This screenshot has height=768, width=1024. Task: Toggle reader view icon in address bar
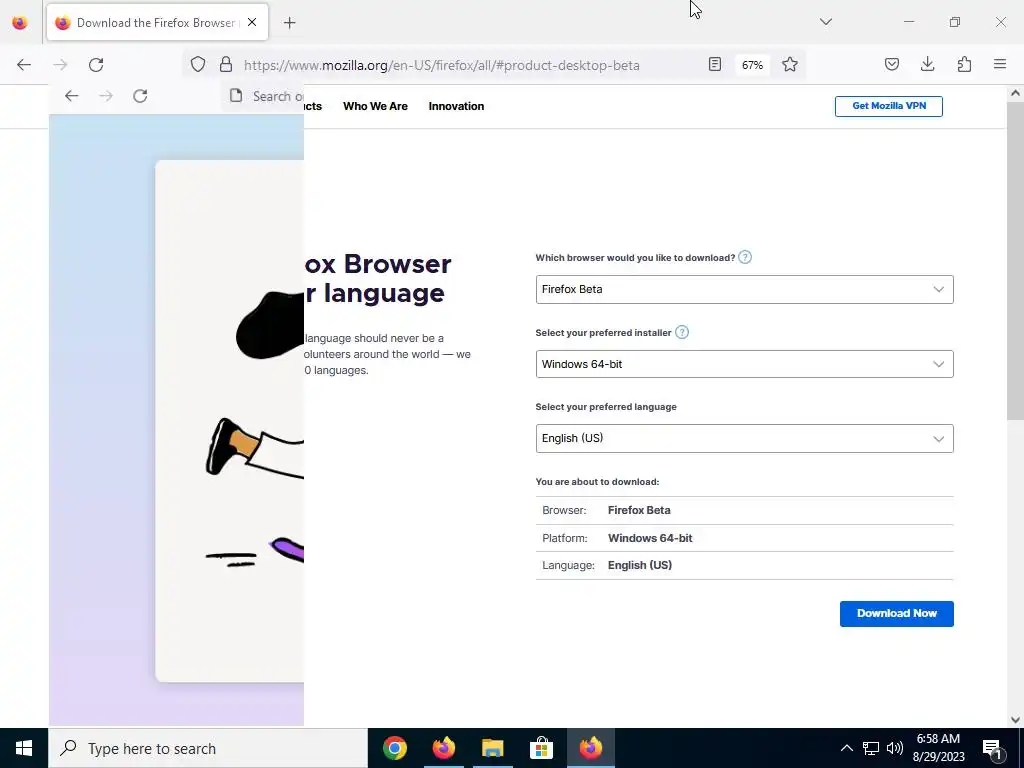(x=715, y=65)
